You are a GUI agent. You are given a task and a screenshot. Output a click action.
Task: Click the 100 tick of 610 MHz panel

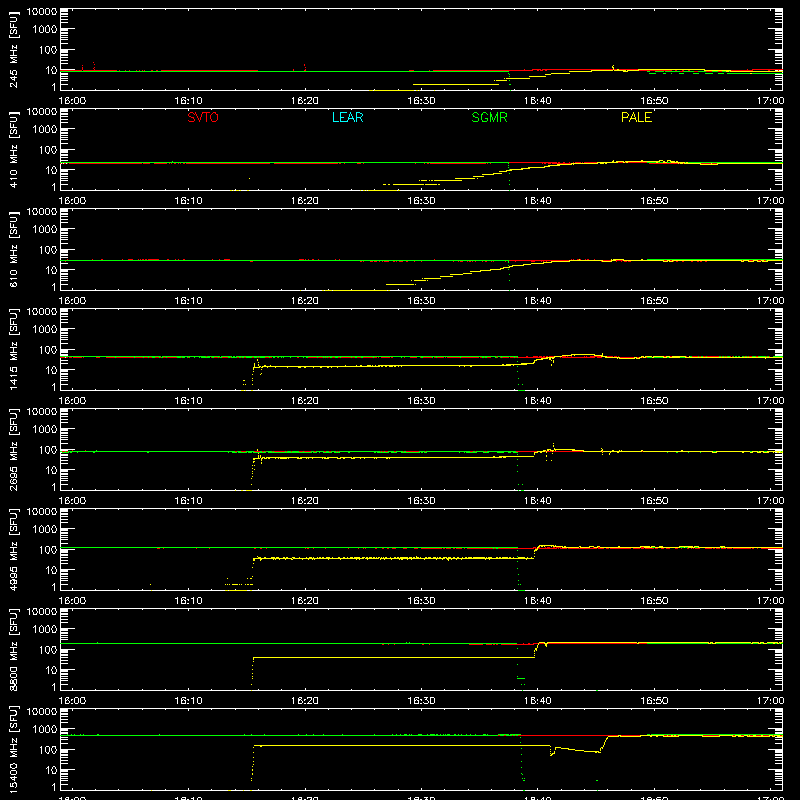[x=48, y=250]
